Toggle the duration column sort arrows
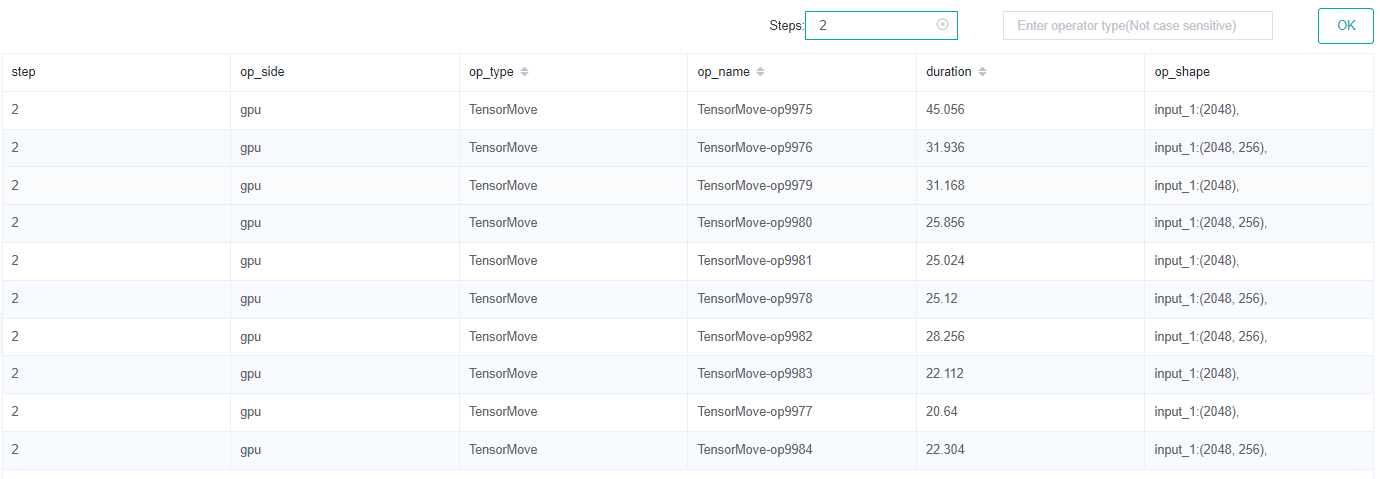This screenshot has width=1380, height=479. pos(982,72)
